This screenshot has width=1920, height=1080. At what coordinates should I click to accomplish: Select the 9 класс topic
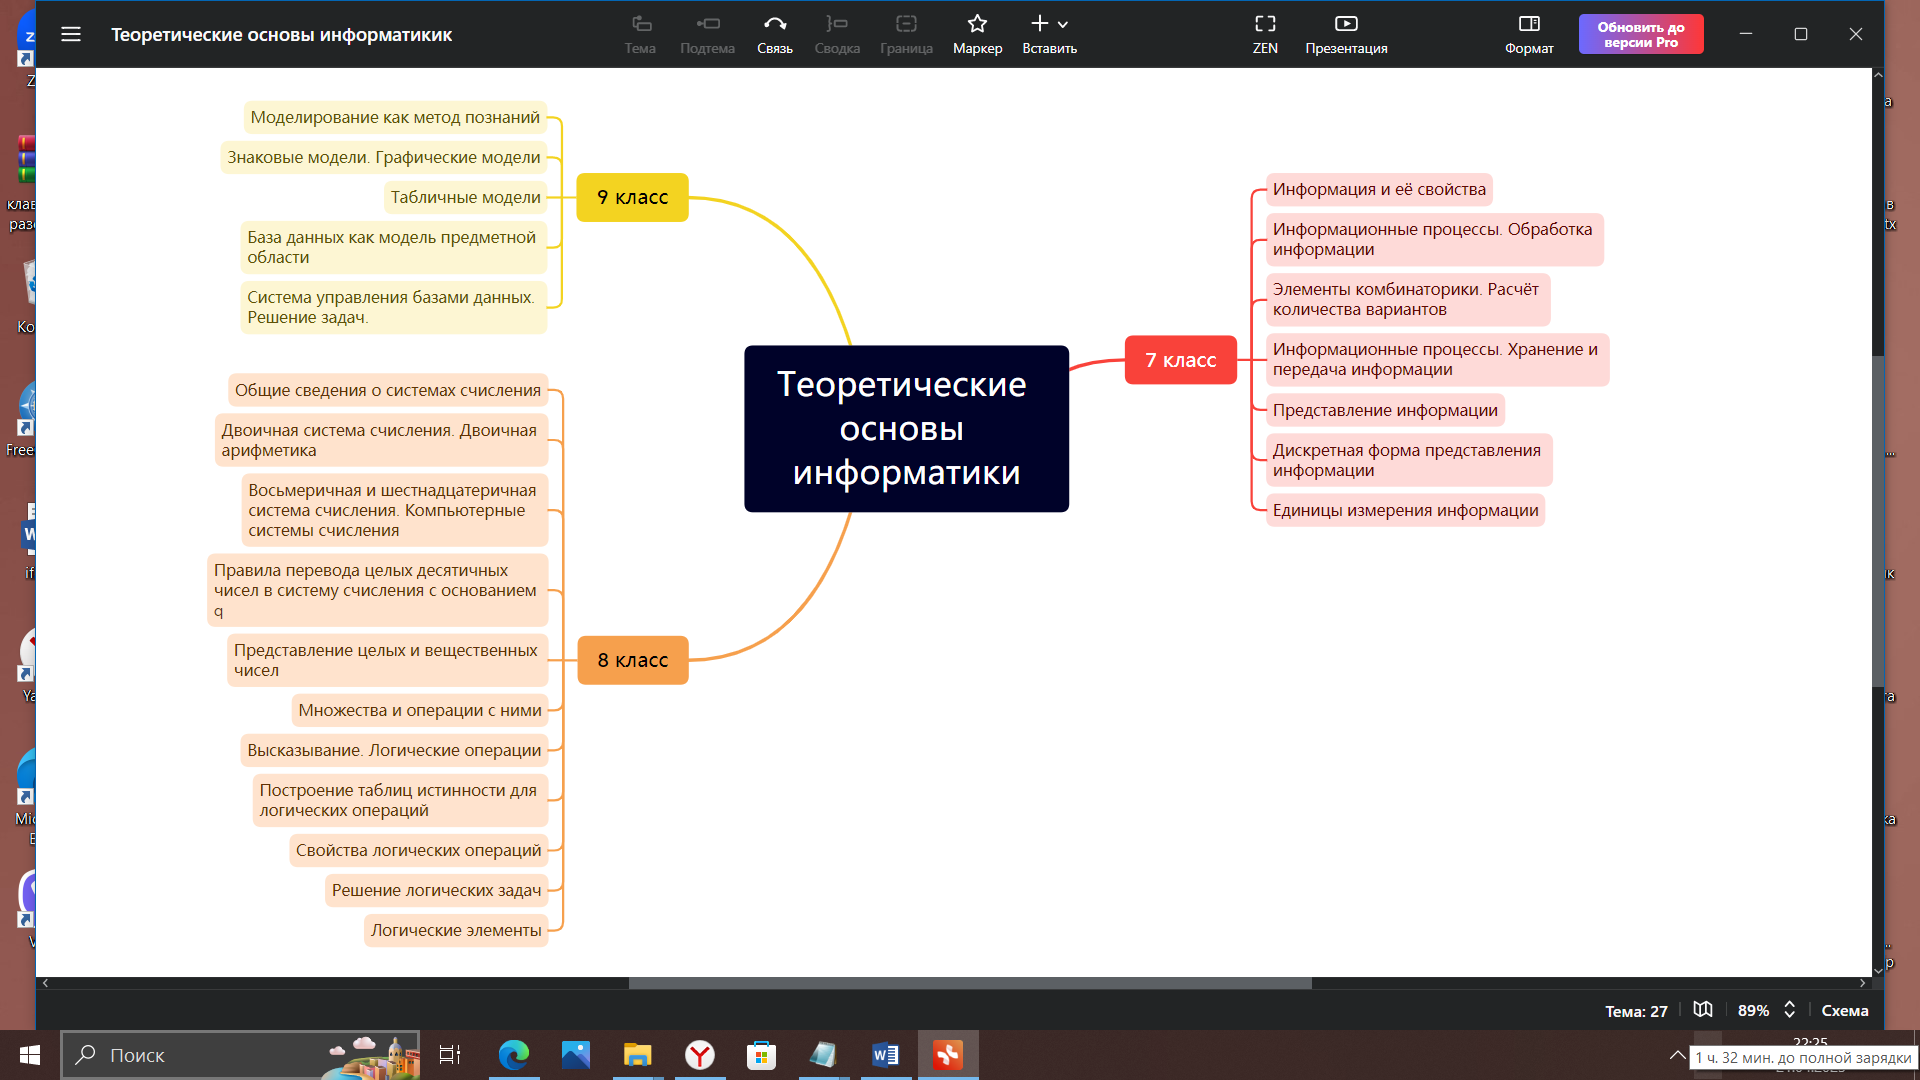point(632,197)
